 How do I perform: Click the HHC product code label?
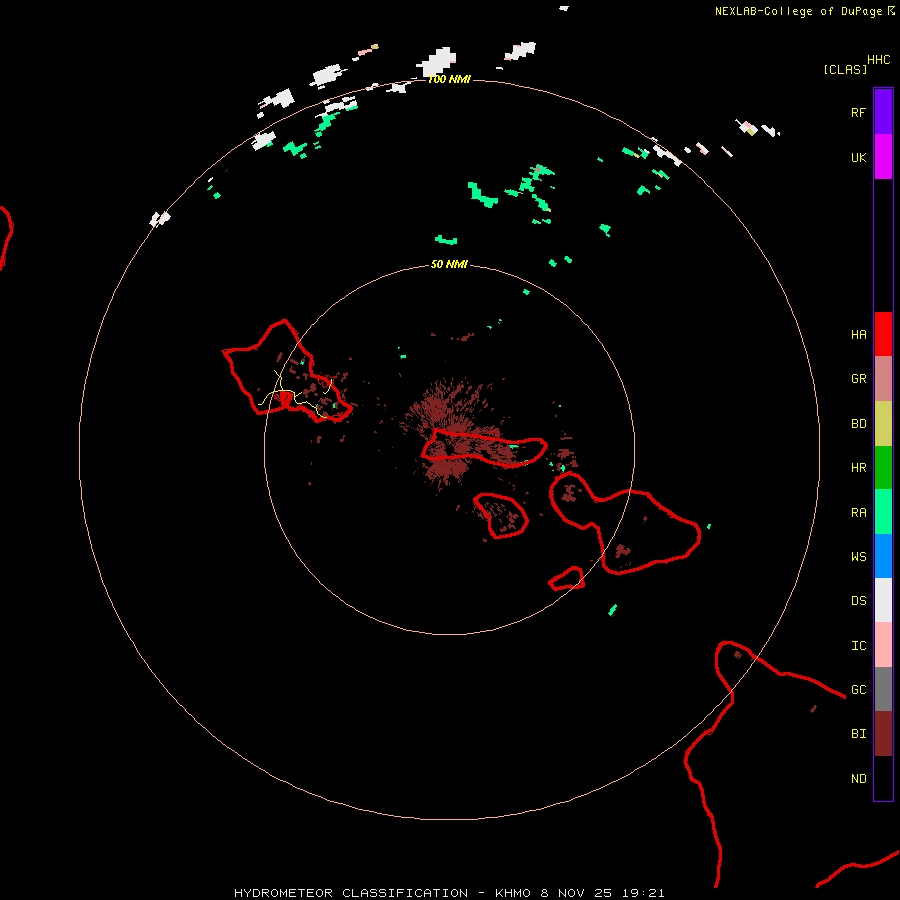coord(878,60)
